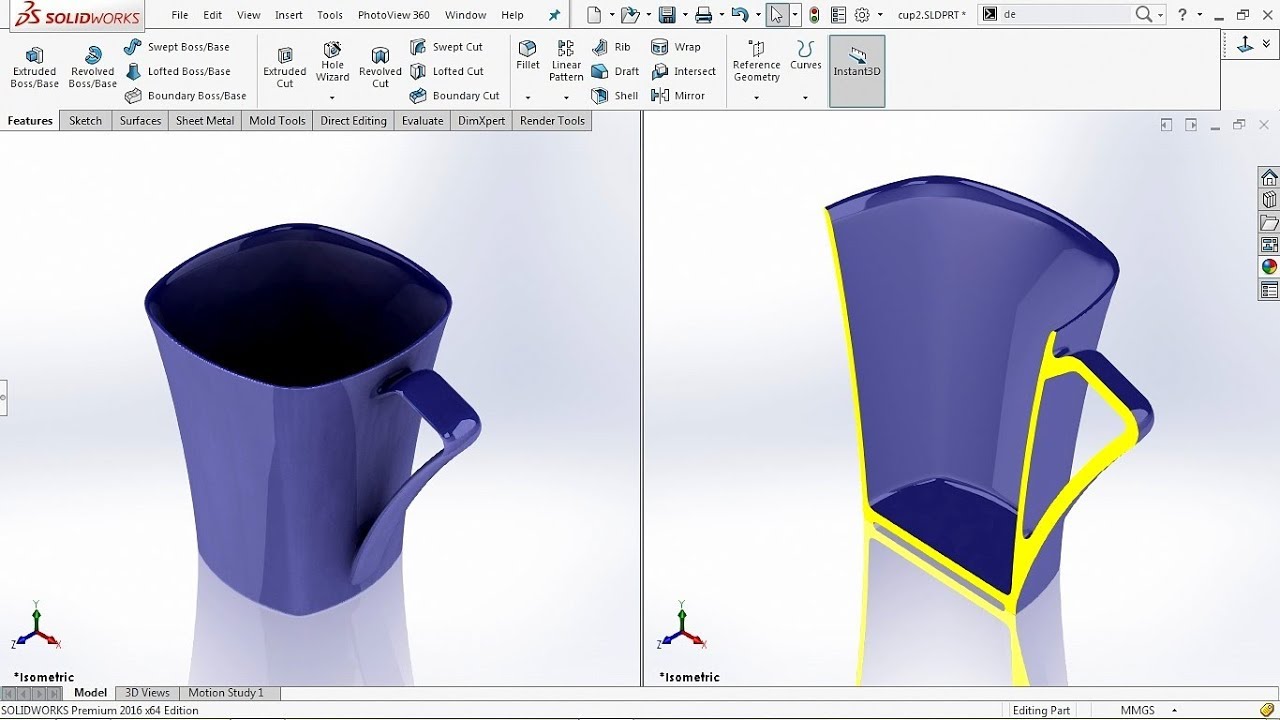1280x720 pixels.
Task: Open Design Library in task pane
Action: pyautogui.click(x=1269, y=200)
